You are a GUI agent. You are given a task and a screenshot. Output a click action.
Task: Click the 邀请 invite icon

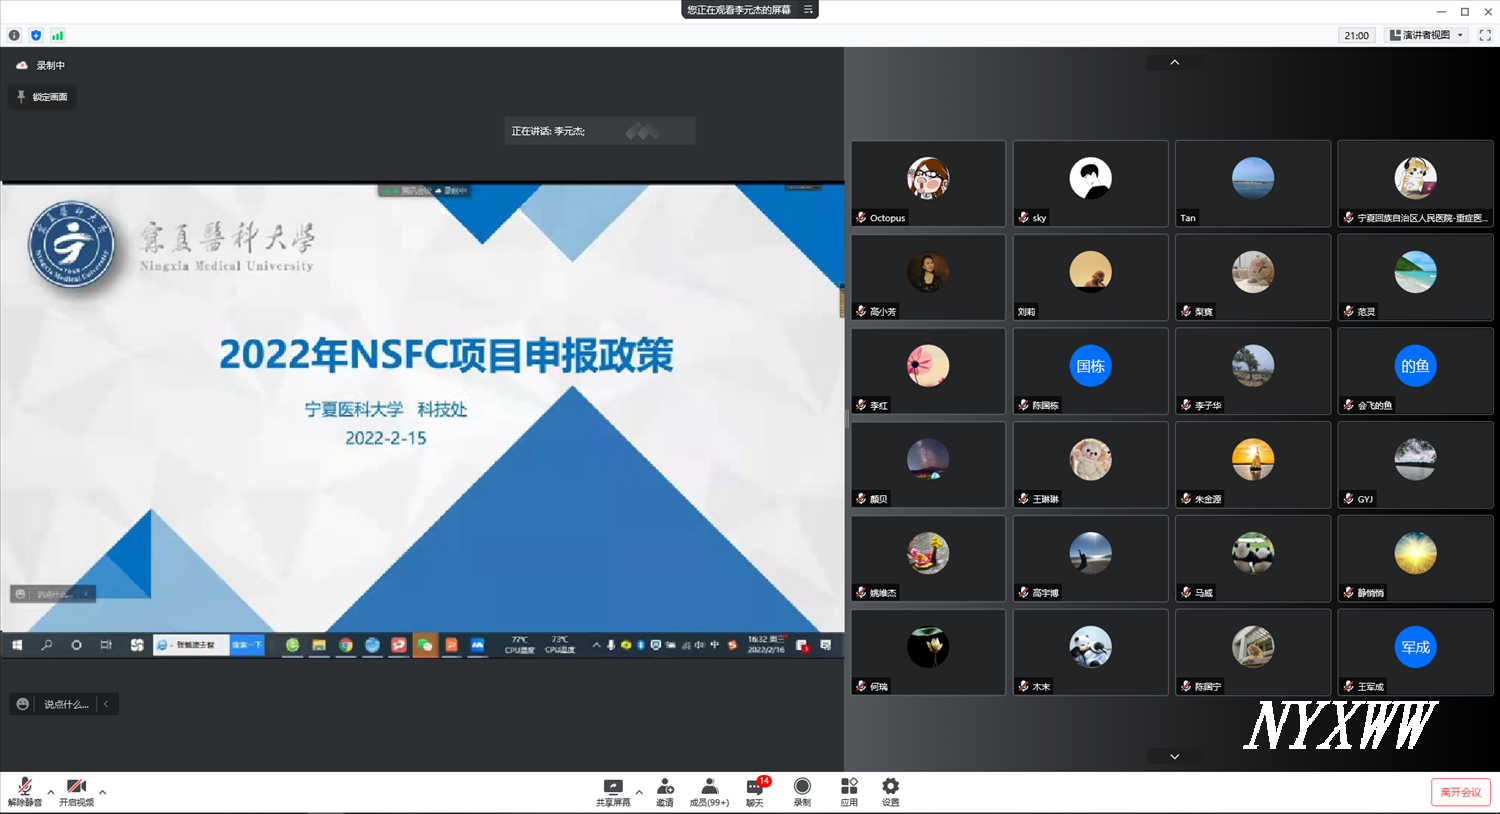(665, 791)
